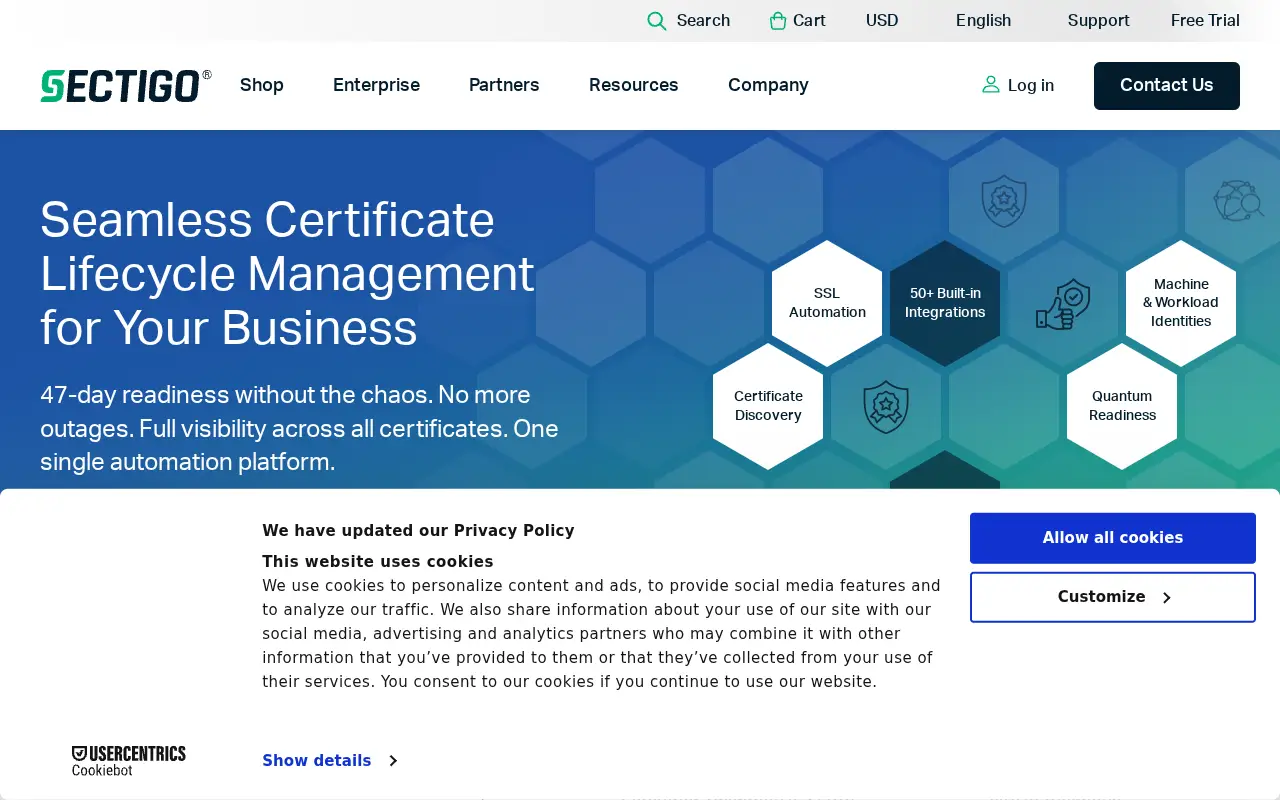Open the Company menu
This screenshot has width=1280, height=800.
point(768,85)
